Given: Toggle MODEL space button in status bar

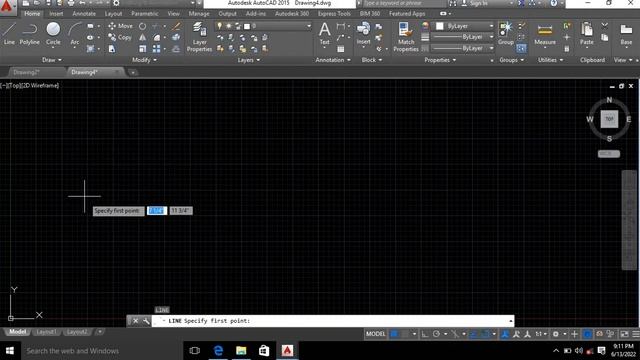Looking at the screenshot, I should 375,334.
